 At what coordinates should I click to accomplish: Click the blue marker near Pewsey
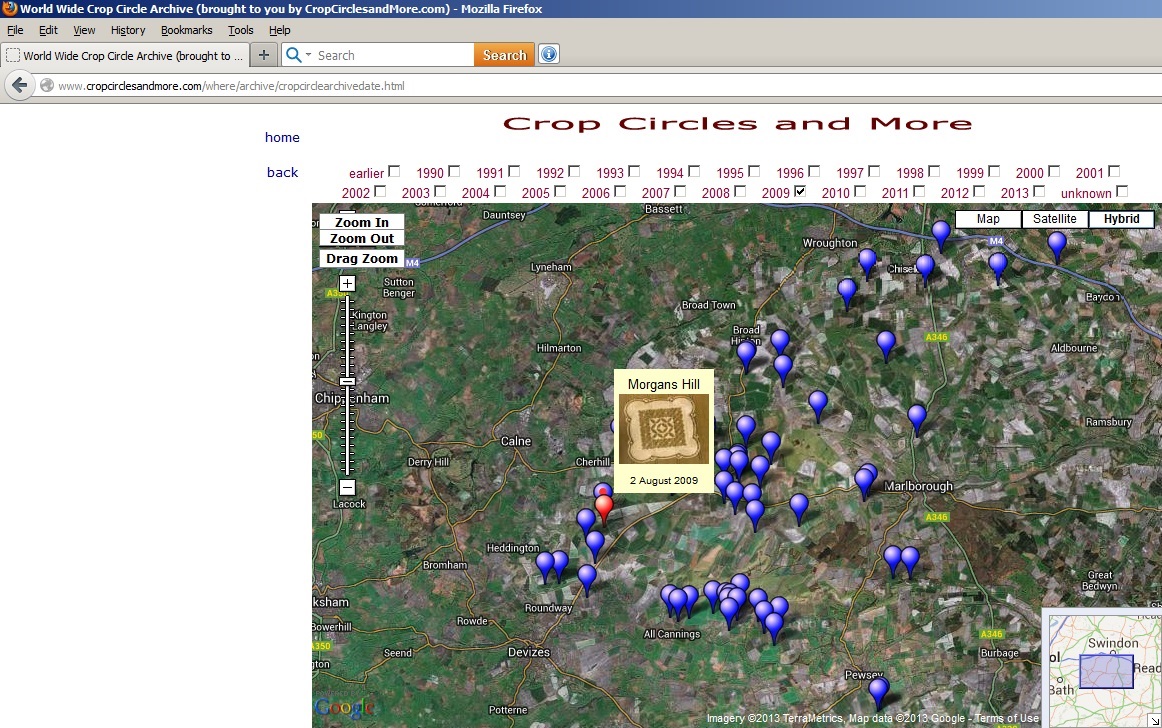point(878,689)
